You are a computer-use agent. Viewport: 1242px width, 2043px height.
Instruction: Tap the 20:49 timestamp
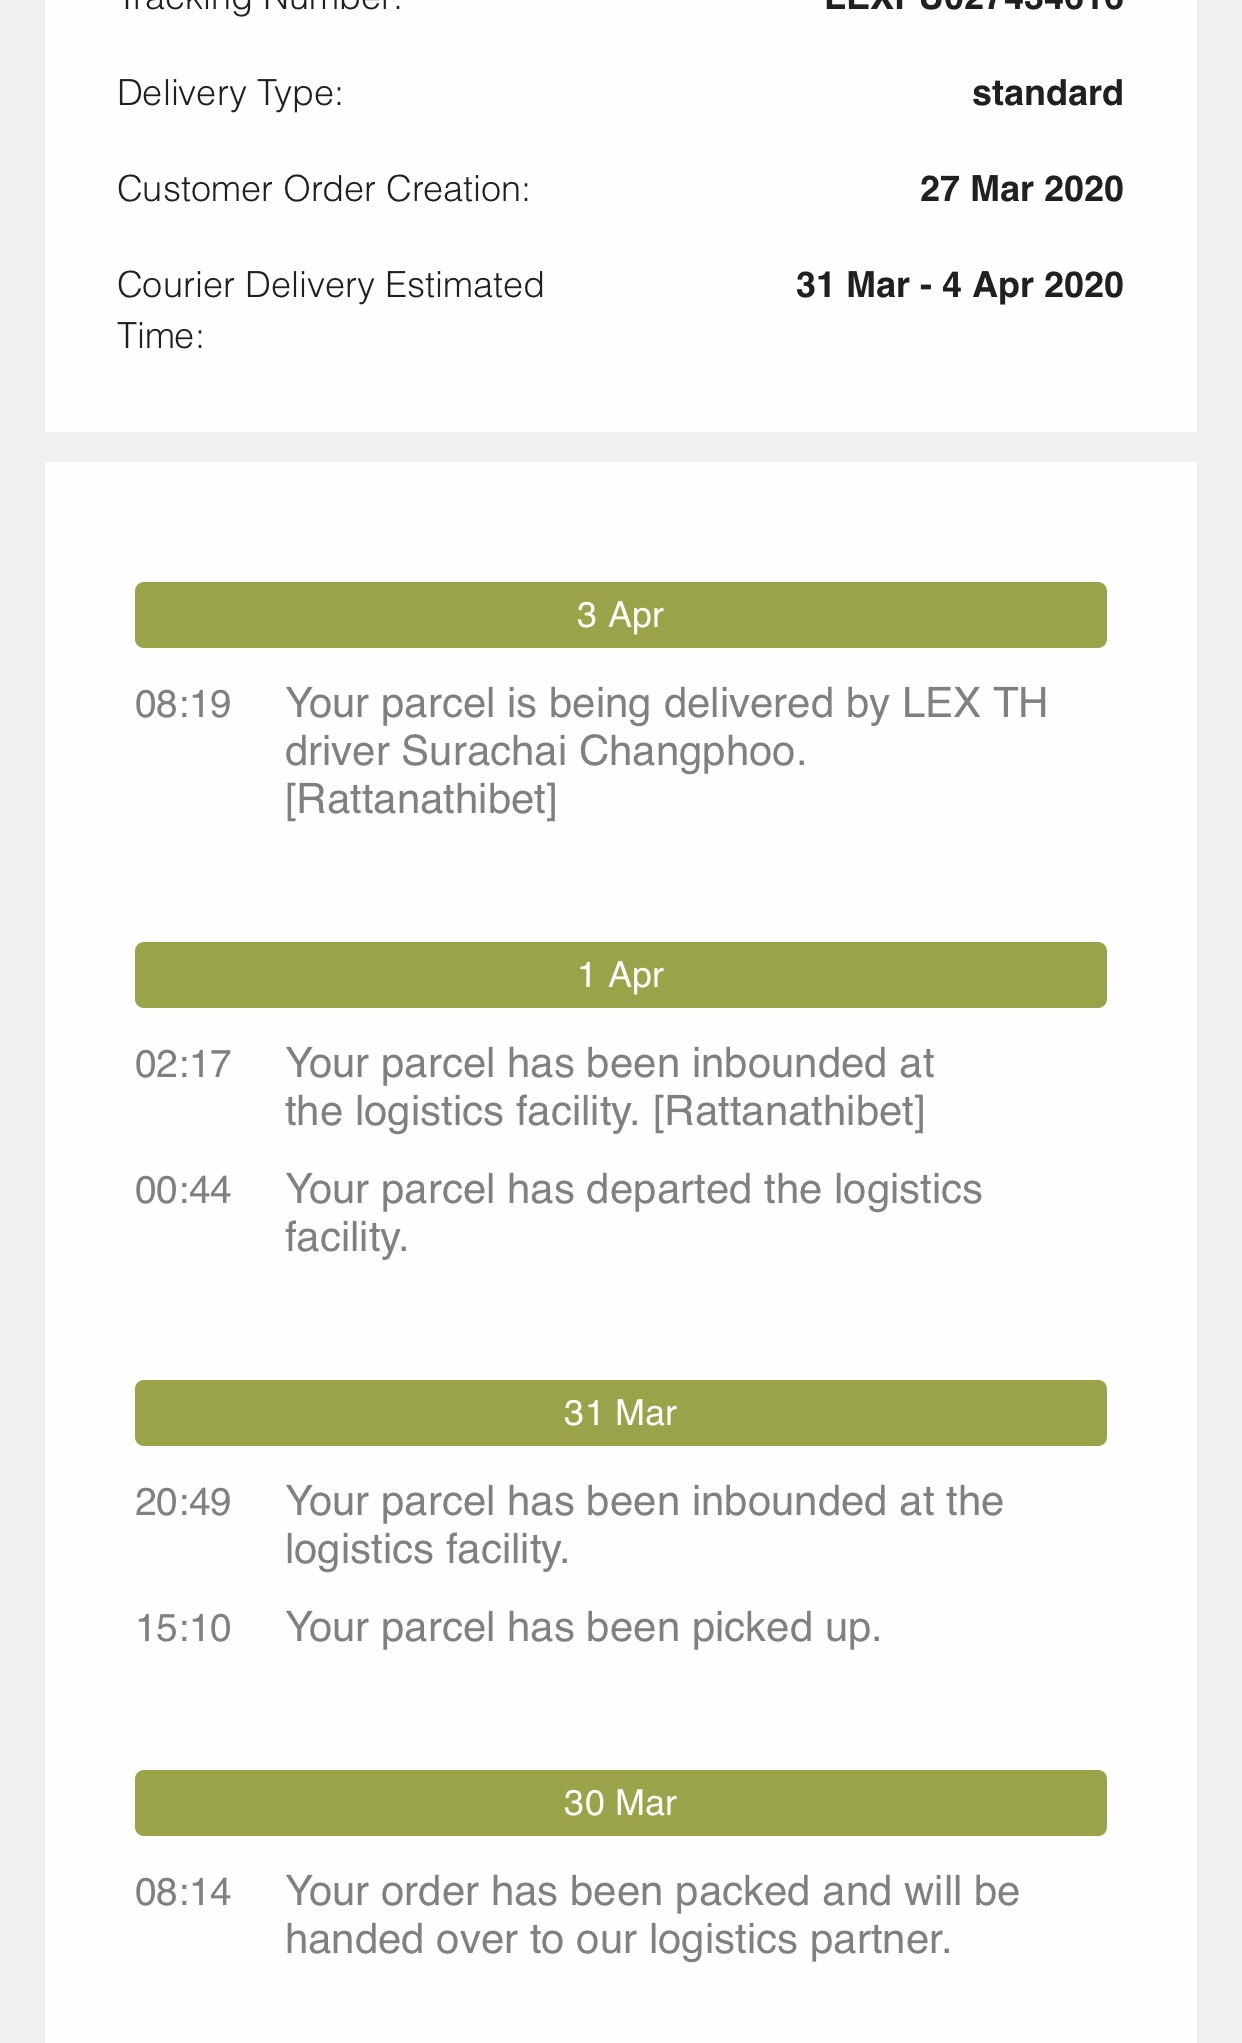click(183, 1502)
